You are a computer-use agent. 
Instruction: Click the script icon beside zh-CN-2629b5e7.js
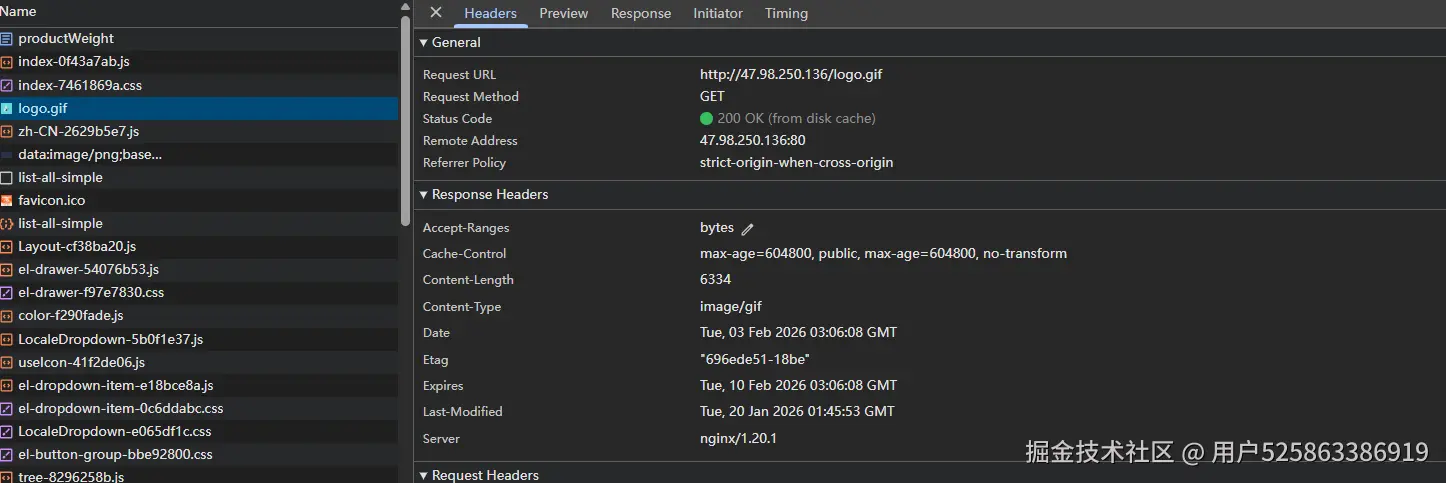click(x=7, y=131)
